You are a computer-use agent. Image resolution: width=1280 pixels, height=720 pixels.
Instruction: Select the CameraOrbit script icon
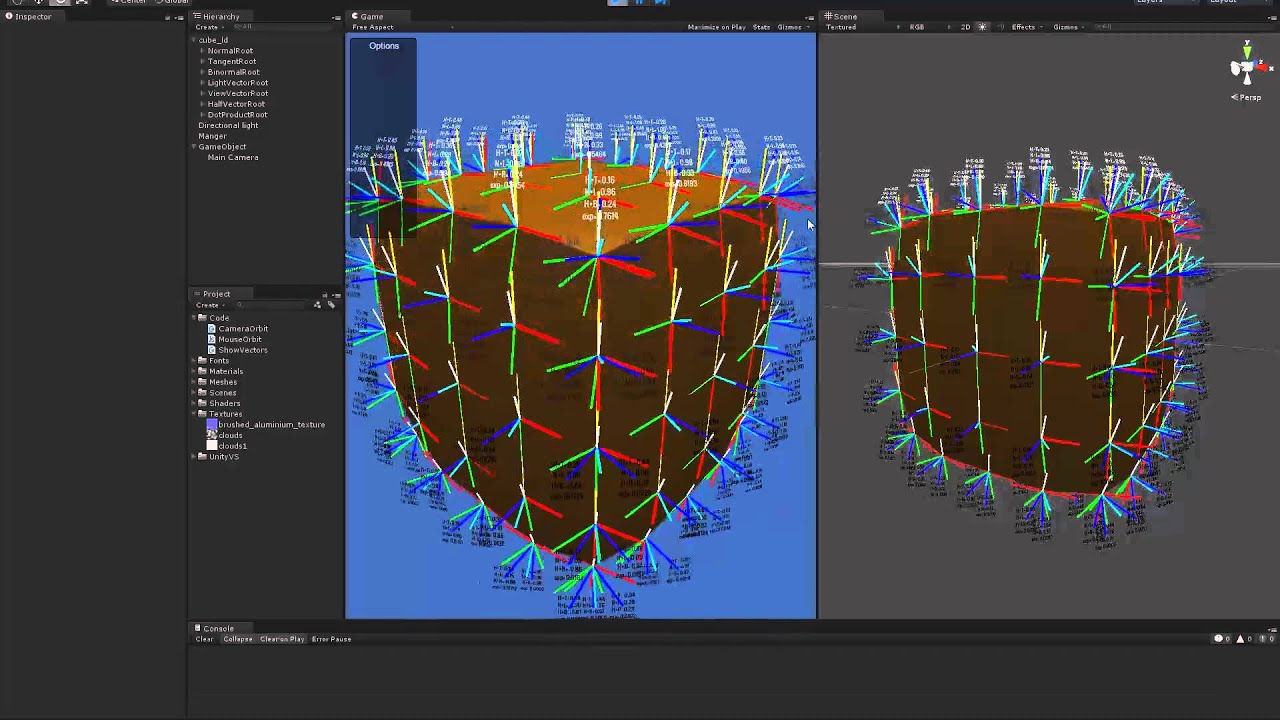click(x=212, y=329)
